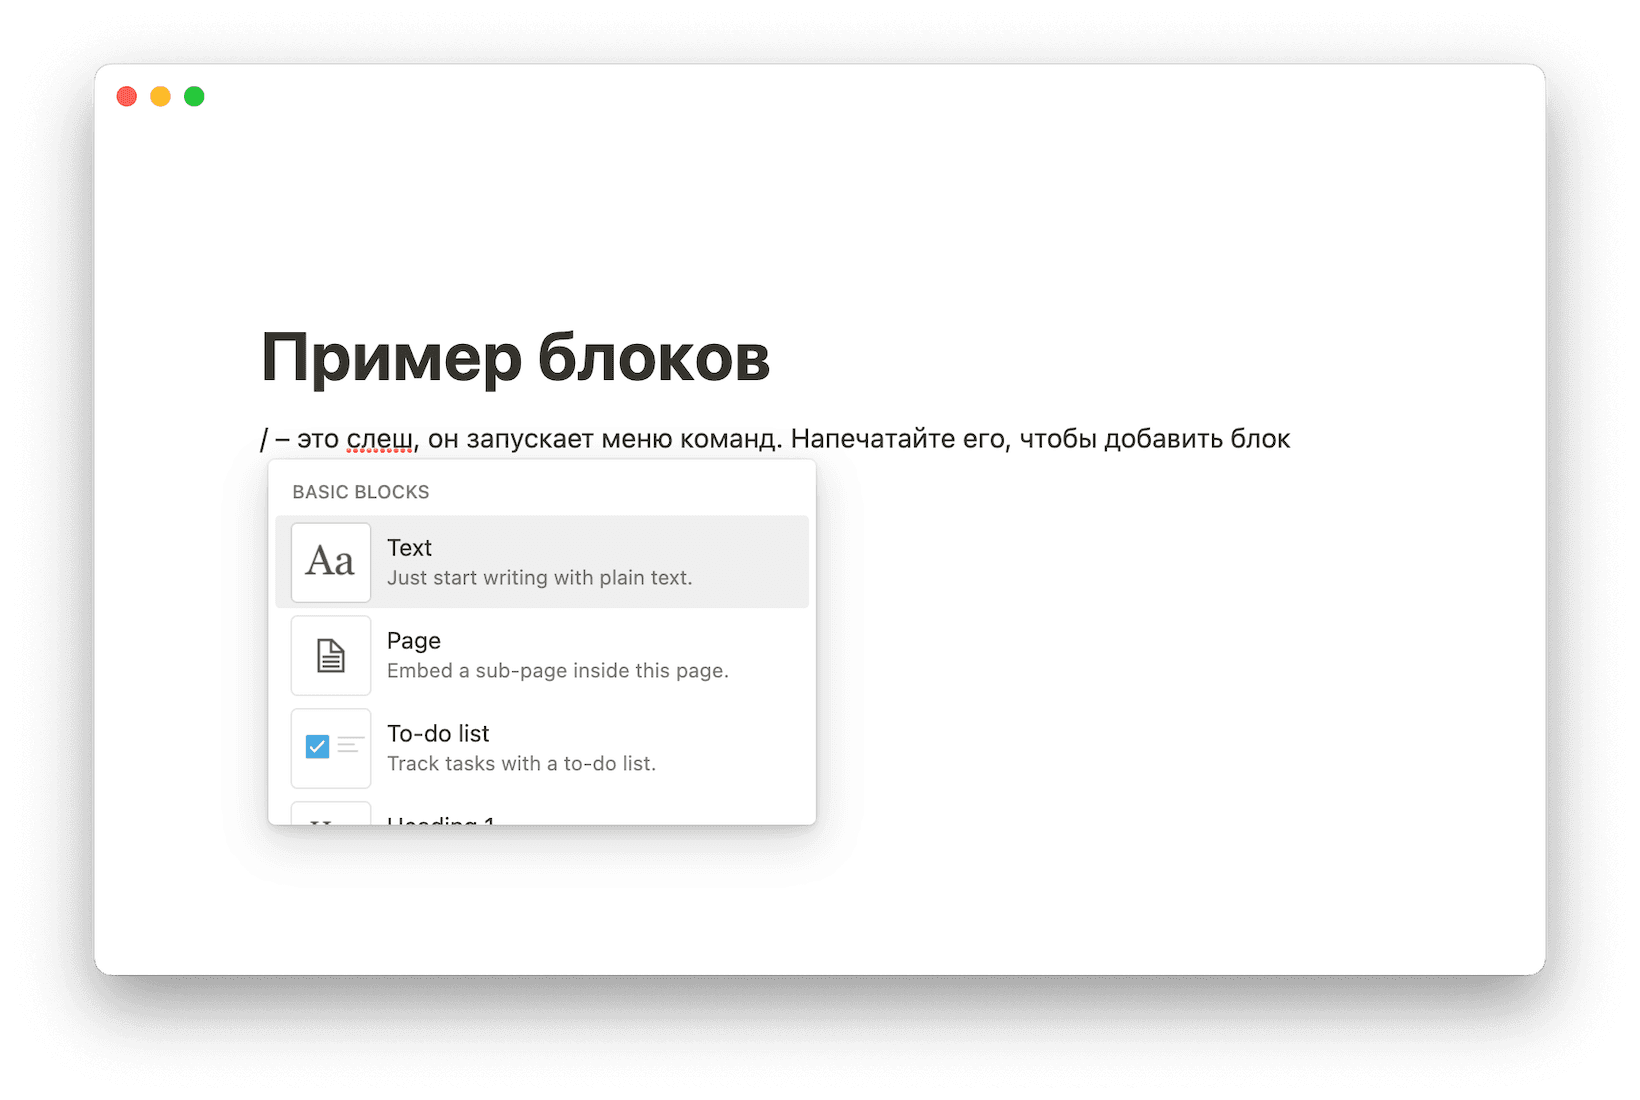Click the underlined word слеш
This screenshot has width=1640, height=1100.
click(x=380, y=439)
